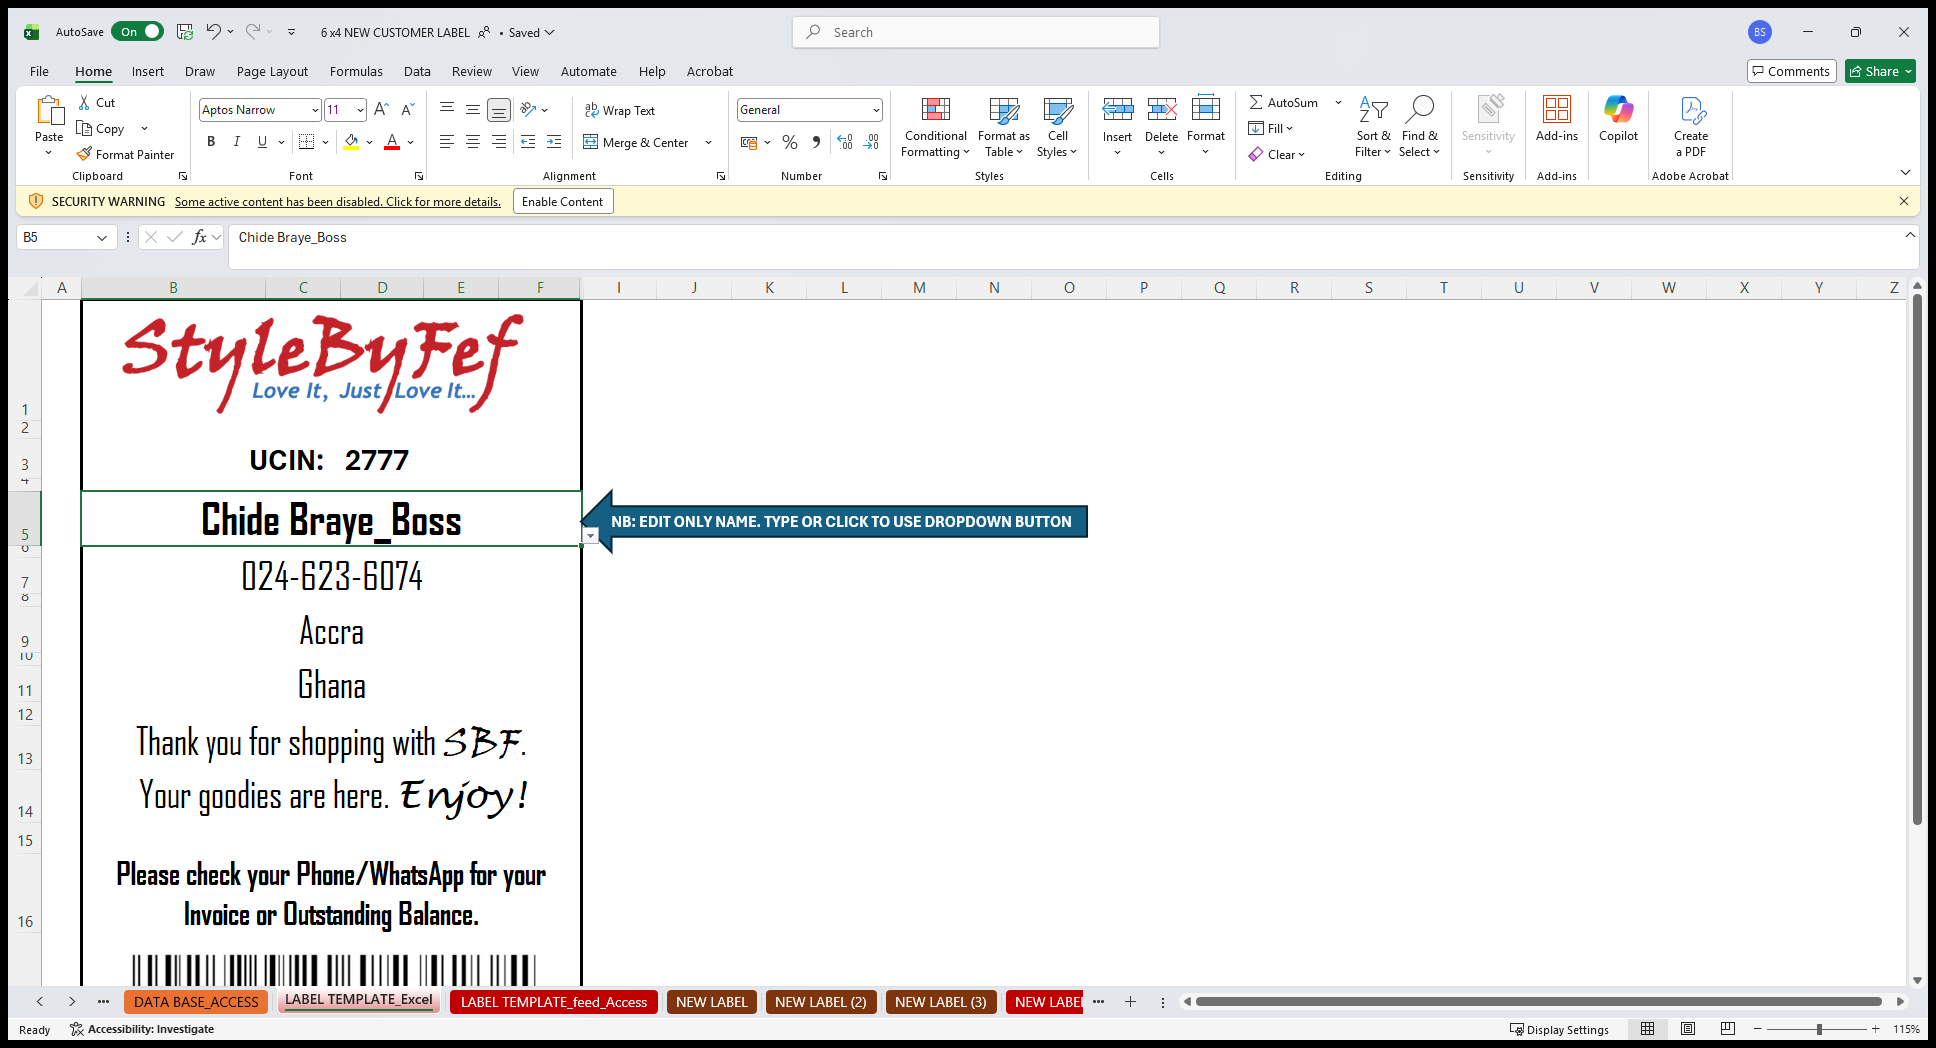Open the Find & Select icon

[1419, 111]
